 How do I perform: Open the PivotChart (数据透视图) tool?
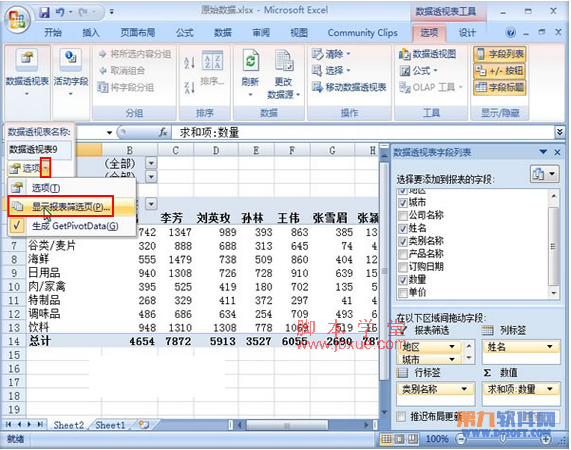[x=428, y=54]
